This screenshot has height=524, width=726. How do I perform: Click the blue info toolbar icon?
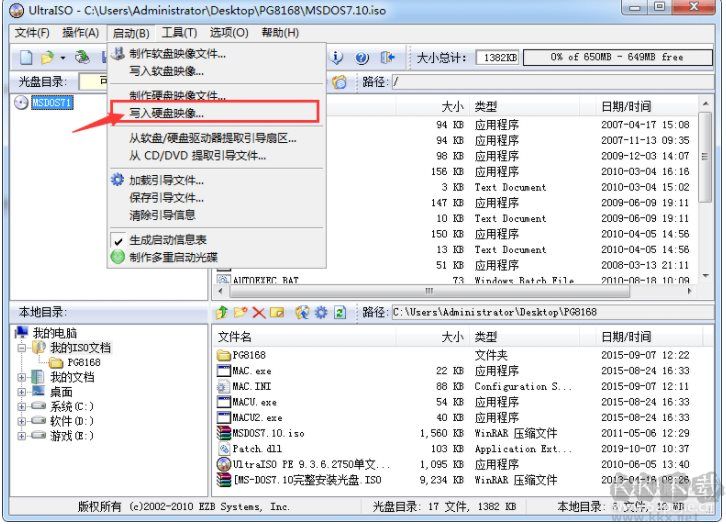pos(337,57)
